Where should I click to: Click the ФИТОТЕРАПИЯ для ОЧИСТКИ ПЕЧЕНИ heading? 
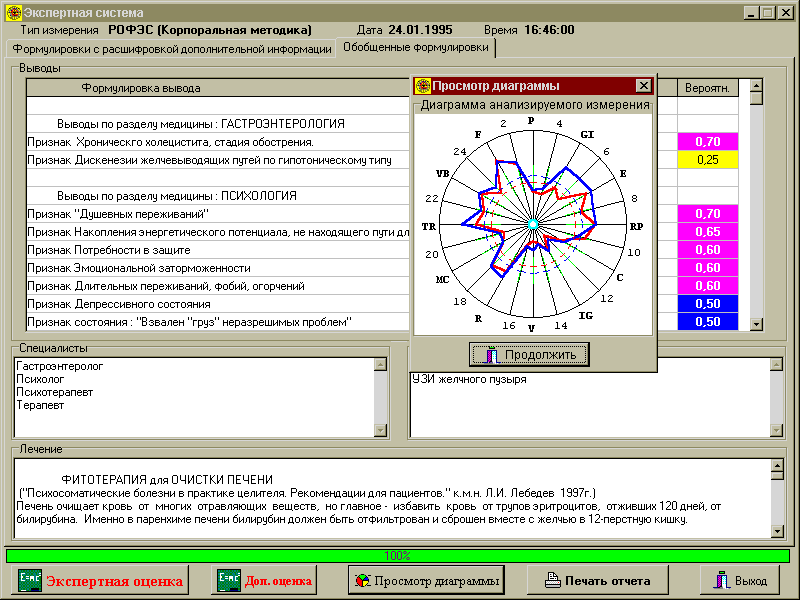[x=167, y=480]
